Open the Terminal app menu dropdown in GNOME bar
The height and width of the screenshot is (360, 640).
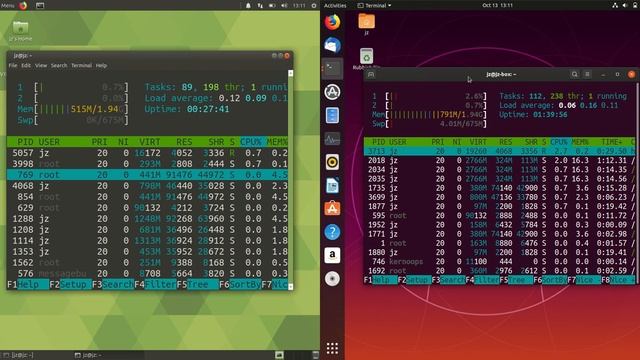click(374, 5)
